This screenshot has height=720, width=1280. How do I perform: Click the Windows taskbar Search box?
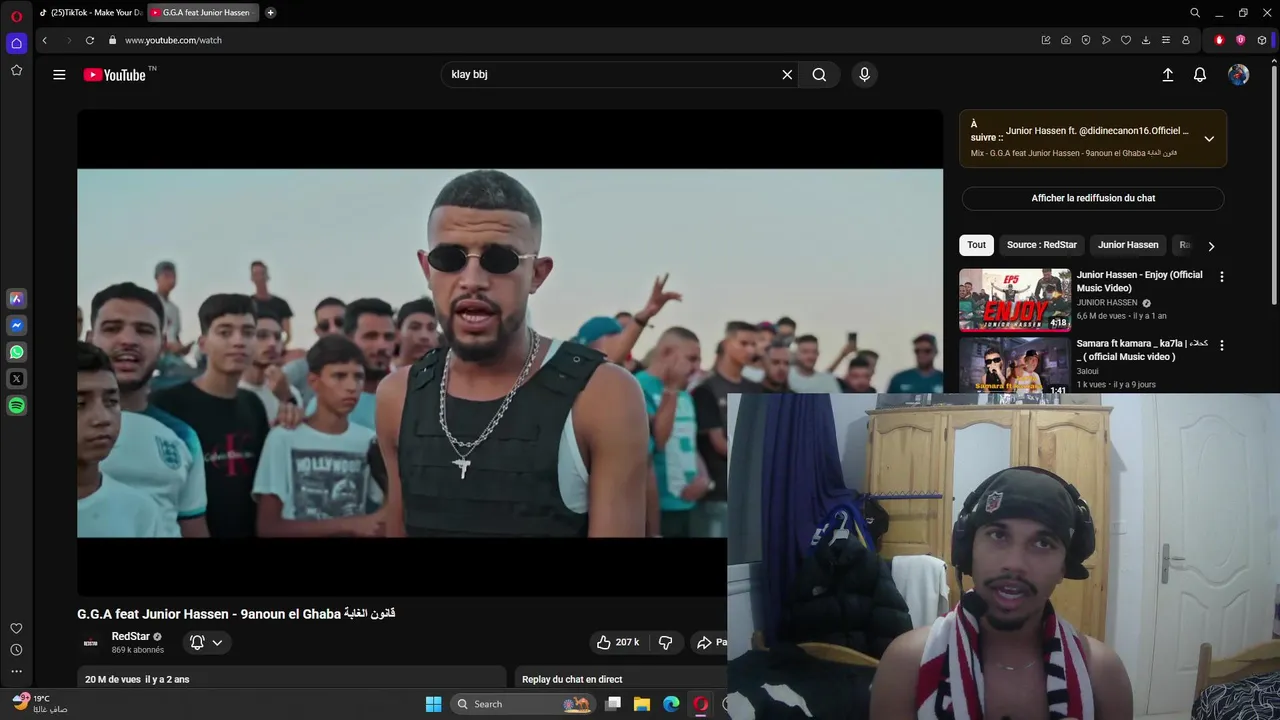521,704
